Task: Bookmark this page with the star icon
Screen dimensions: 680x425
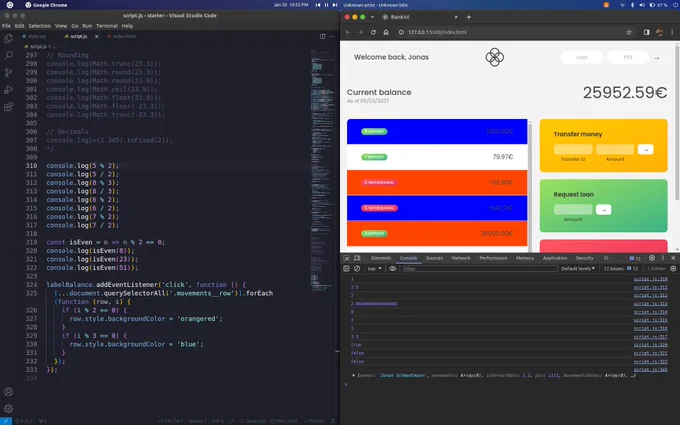Action: pyautogui.click(x=629, y=32)
